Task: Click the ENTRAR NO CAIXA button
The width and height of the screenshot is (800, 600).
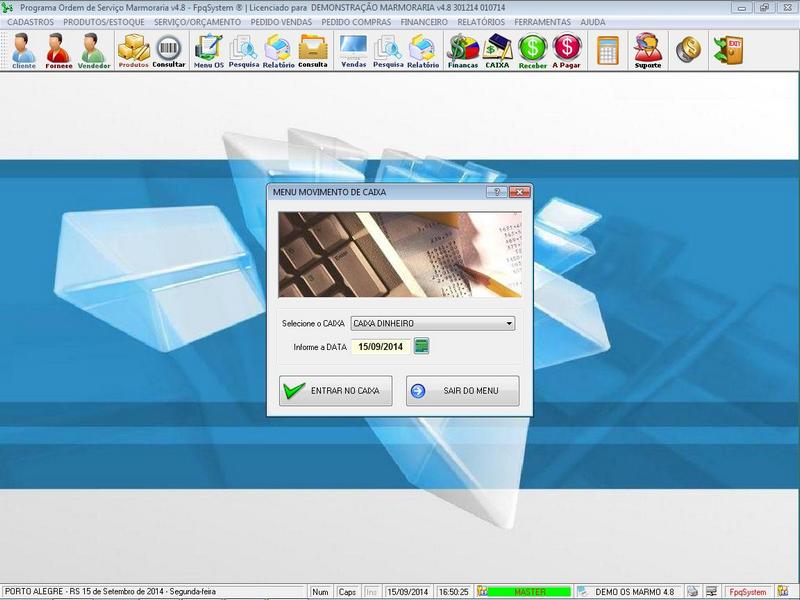Action: click(335, 391)
